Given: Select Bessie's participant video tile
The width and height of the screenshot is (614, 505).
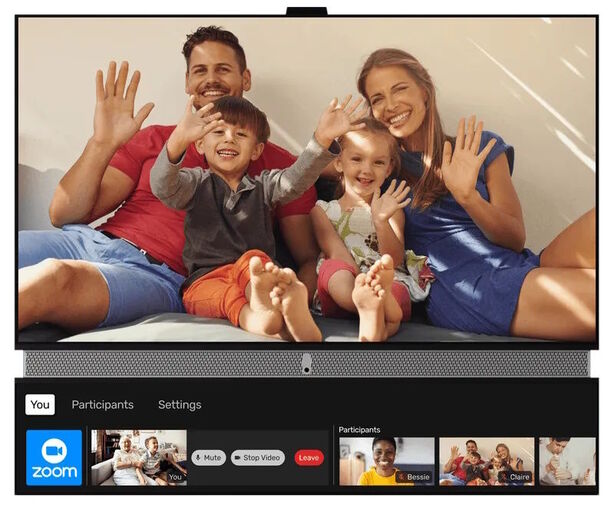Looking at the screenshot, I should point(386,460).
